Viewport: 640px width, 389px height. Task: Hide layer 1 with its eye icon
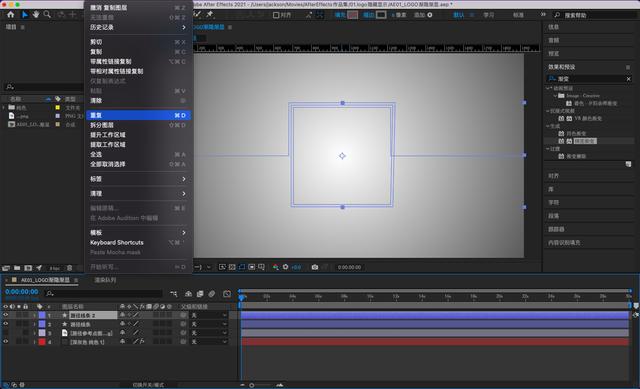pyautogui.click(x=6, y=315)
